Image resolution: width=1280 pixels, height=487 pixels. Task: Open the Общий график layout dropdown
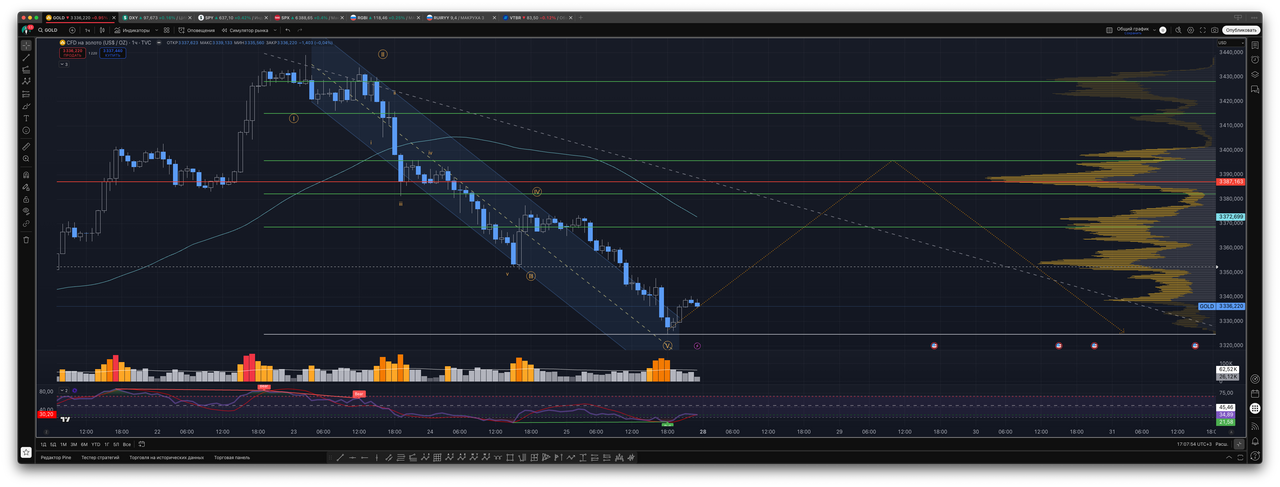click(1136, 30)
